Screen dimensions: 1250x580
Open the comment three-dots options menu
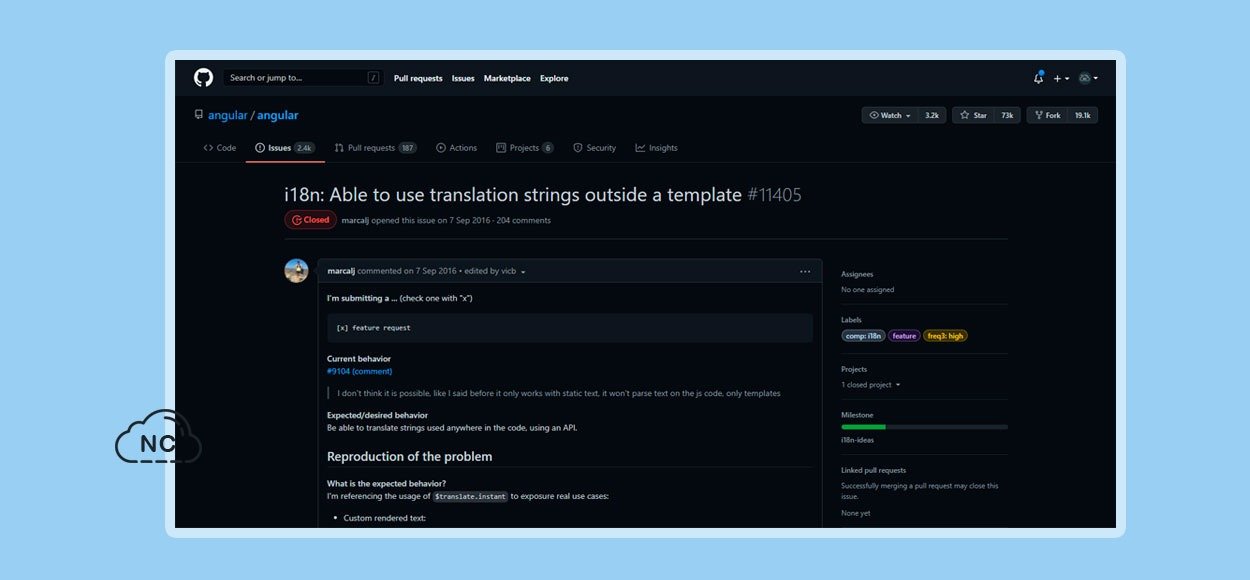click(x=805, y=271)
